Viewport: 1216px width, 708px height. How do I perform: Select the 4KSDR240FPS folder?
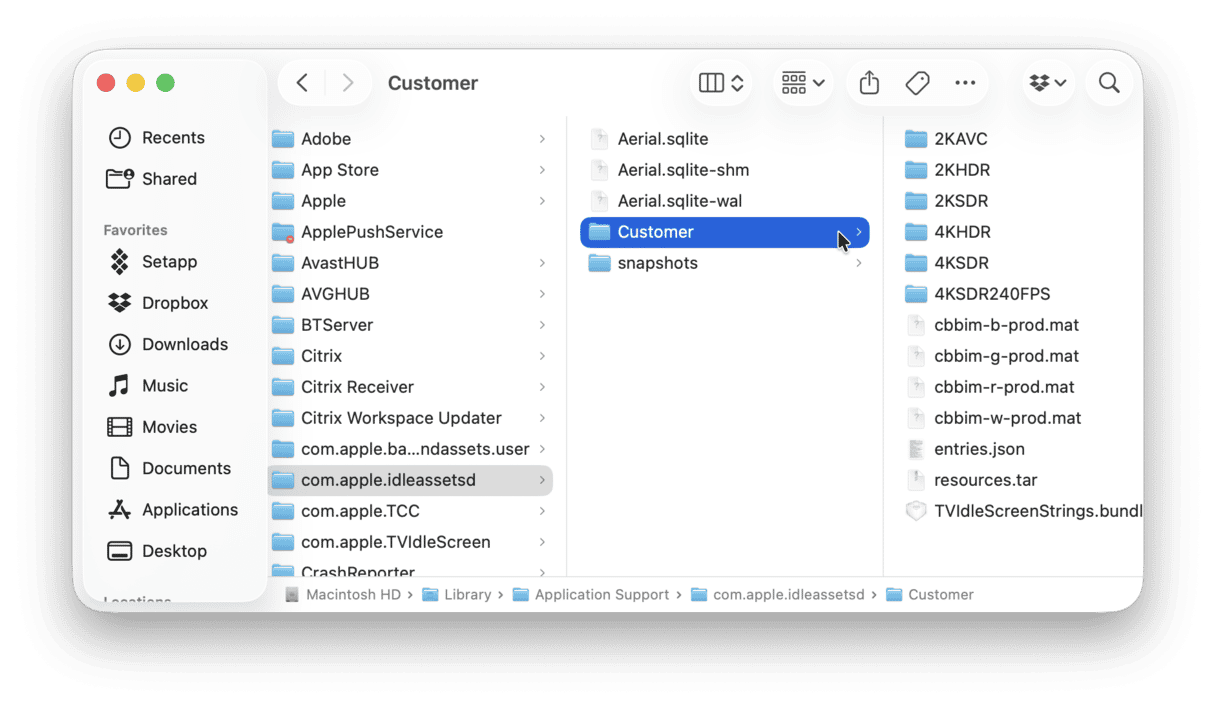(991, 294)
